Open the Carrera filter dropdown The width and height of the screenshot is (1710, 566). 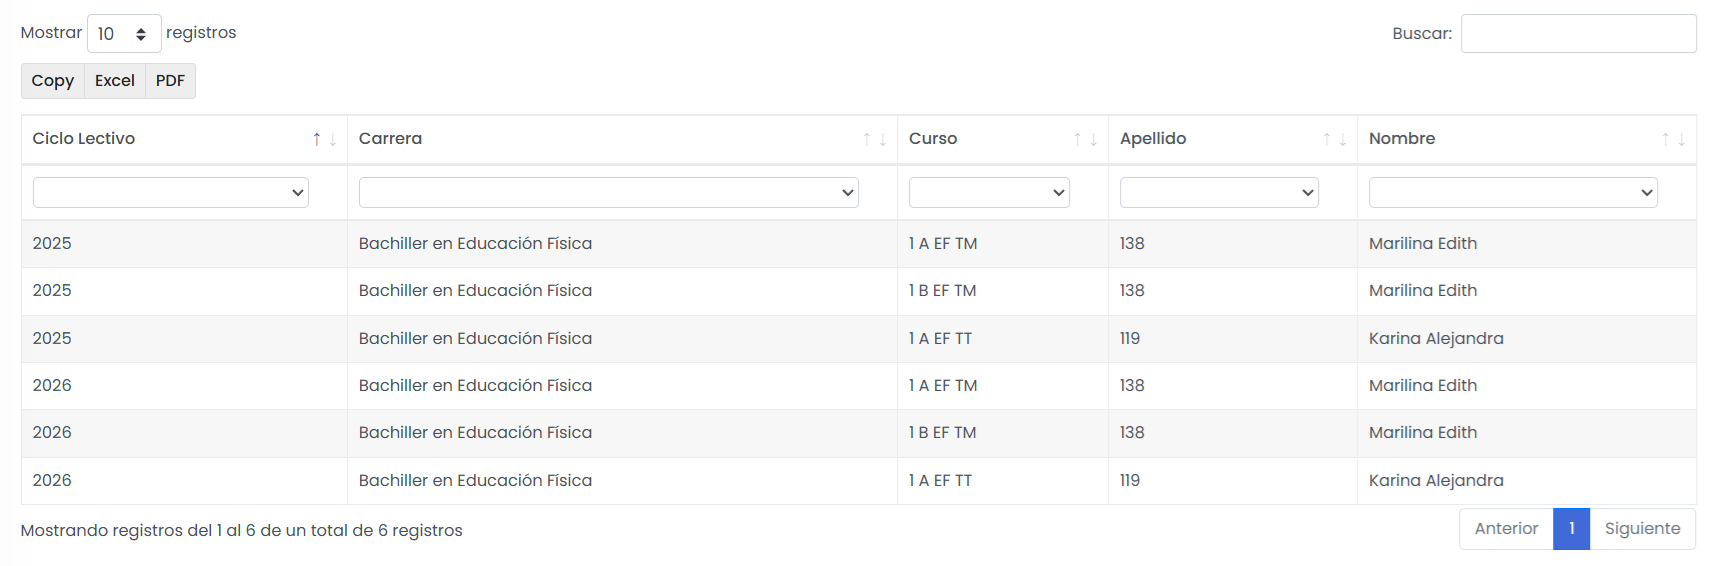[609, 192]
